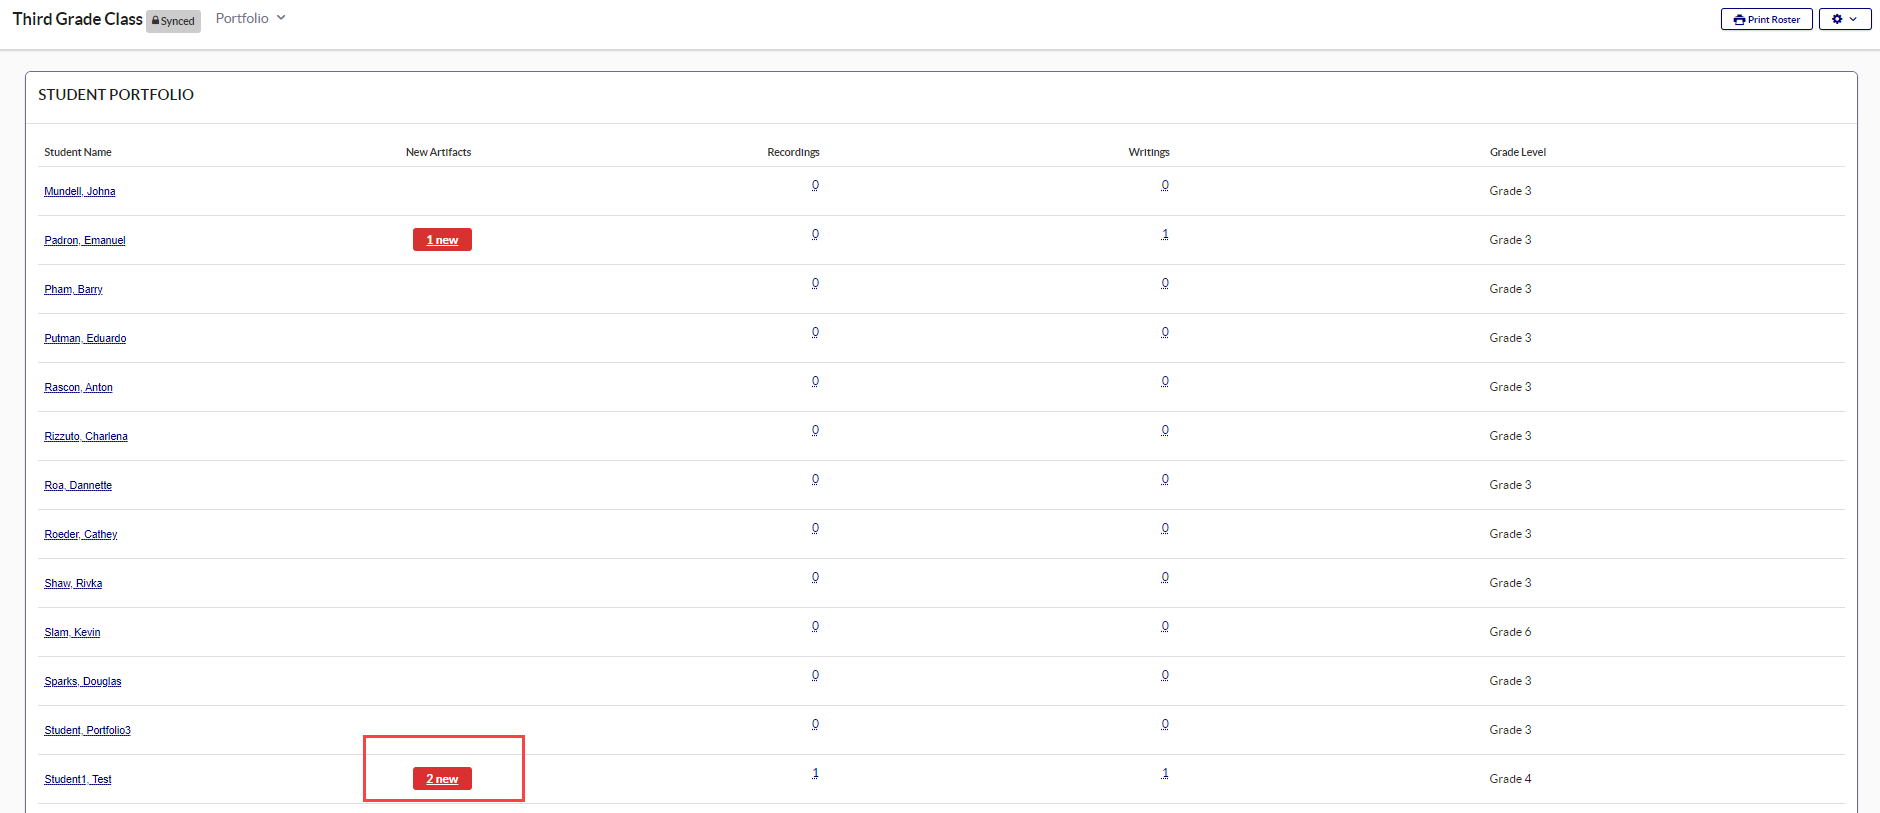Click the Print Roster button
1880x813 pixels.
tap(1766, 19)
